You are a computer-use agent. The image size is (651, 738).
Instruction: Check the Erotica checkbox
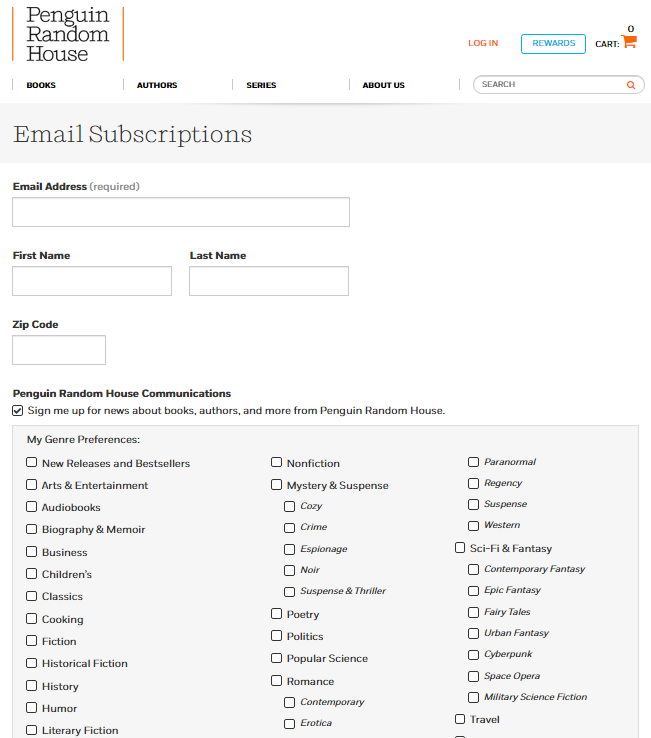289,723
